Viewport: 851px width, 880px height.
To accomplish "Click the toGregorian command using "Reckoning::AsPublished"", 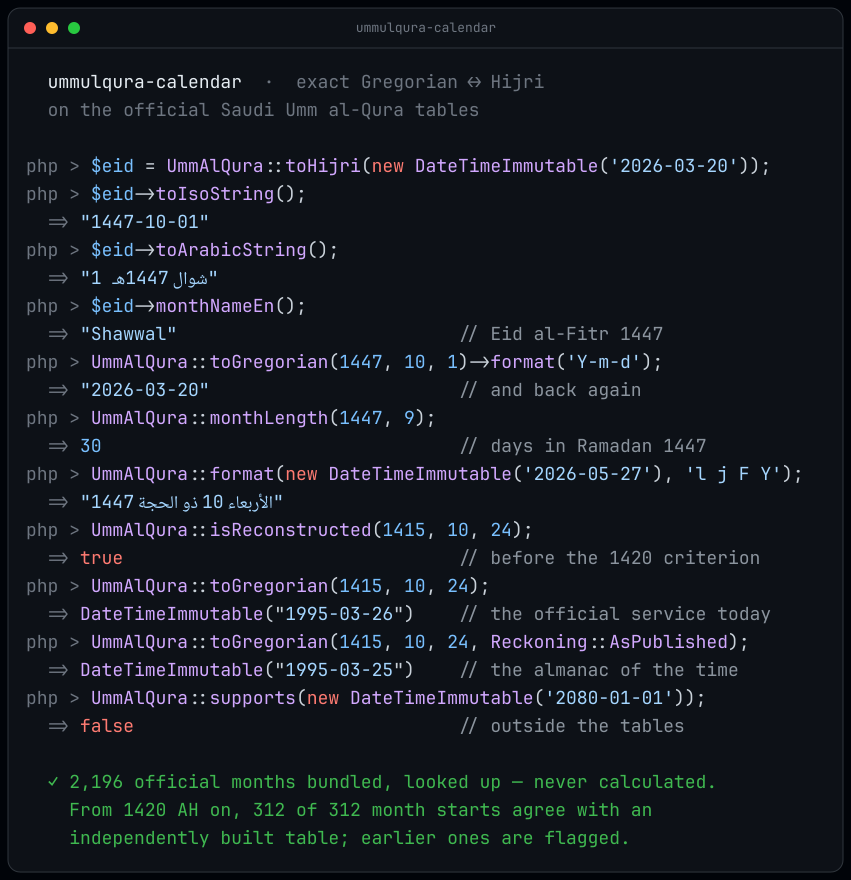I will (x=419, y=642).
